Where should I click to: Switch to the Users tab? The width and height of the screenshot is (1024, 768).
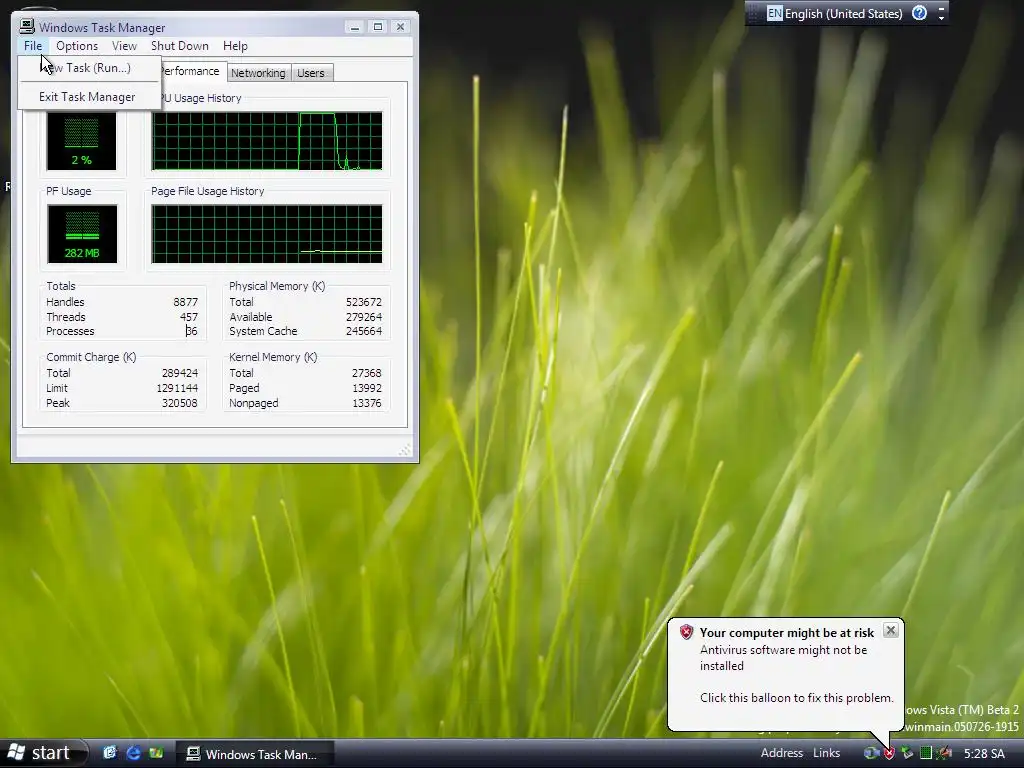312,73
